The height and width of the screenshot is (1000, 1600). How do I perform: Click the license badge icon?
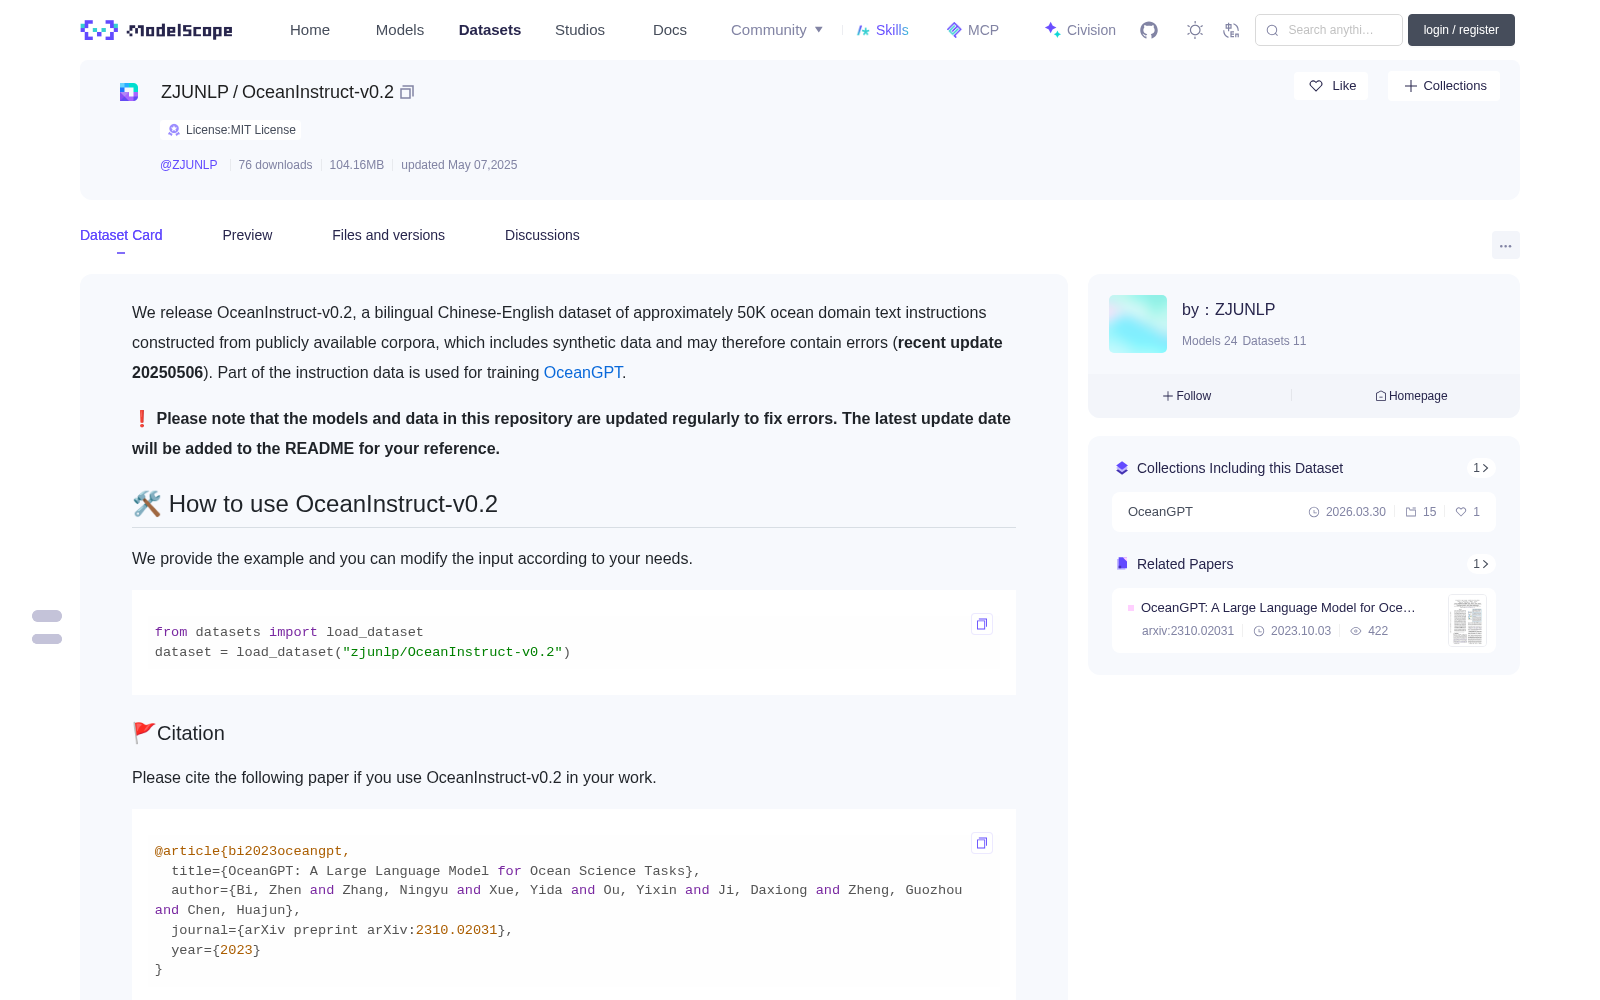[174, 130]
